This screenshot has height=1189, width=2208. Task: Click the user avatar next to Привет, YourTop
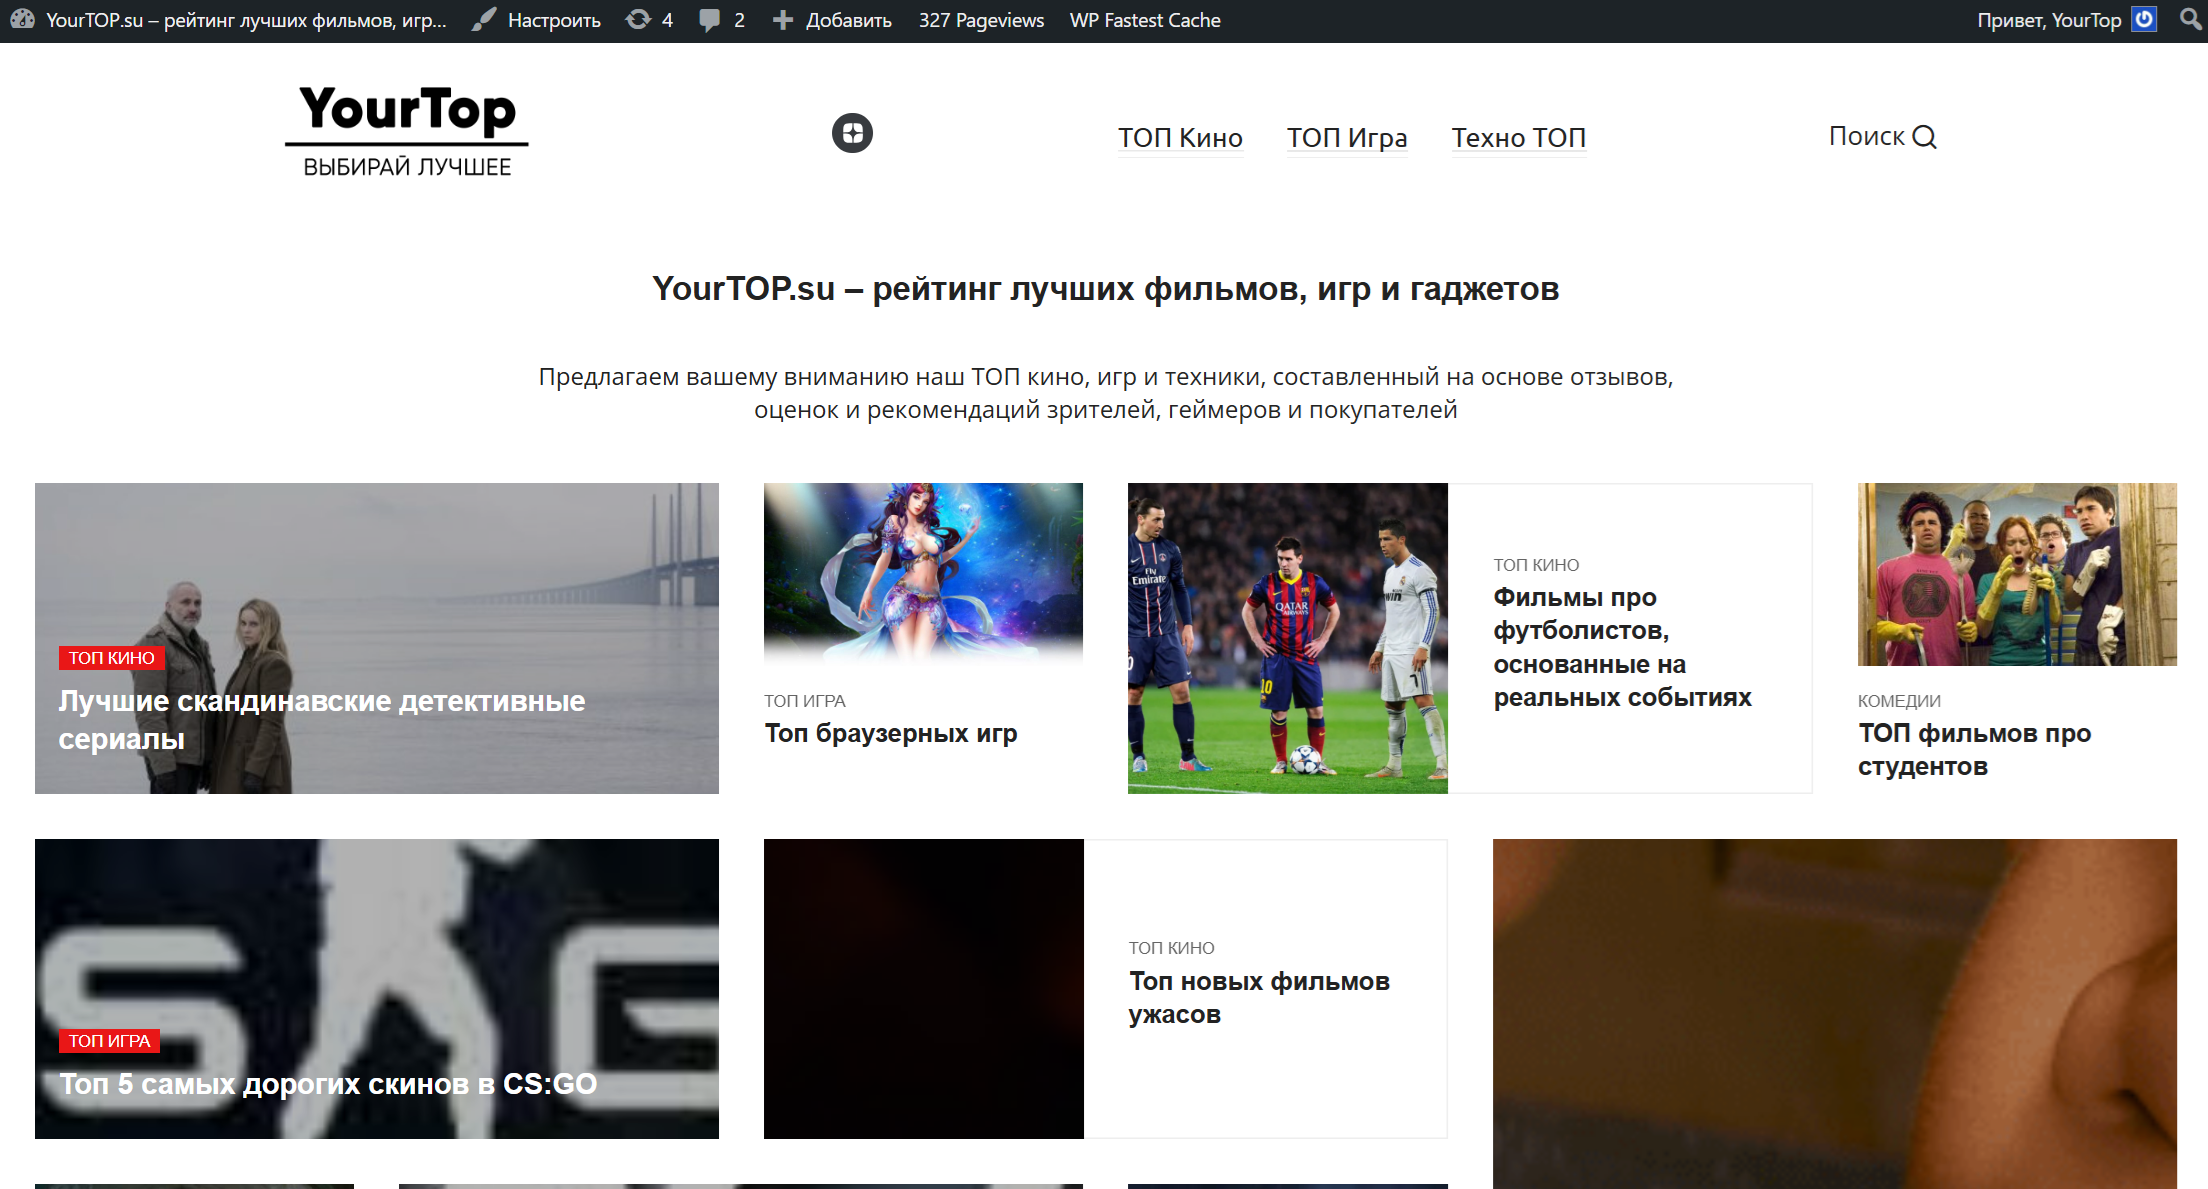click(2144, 20)
